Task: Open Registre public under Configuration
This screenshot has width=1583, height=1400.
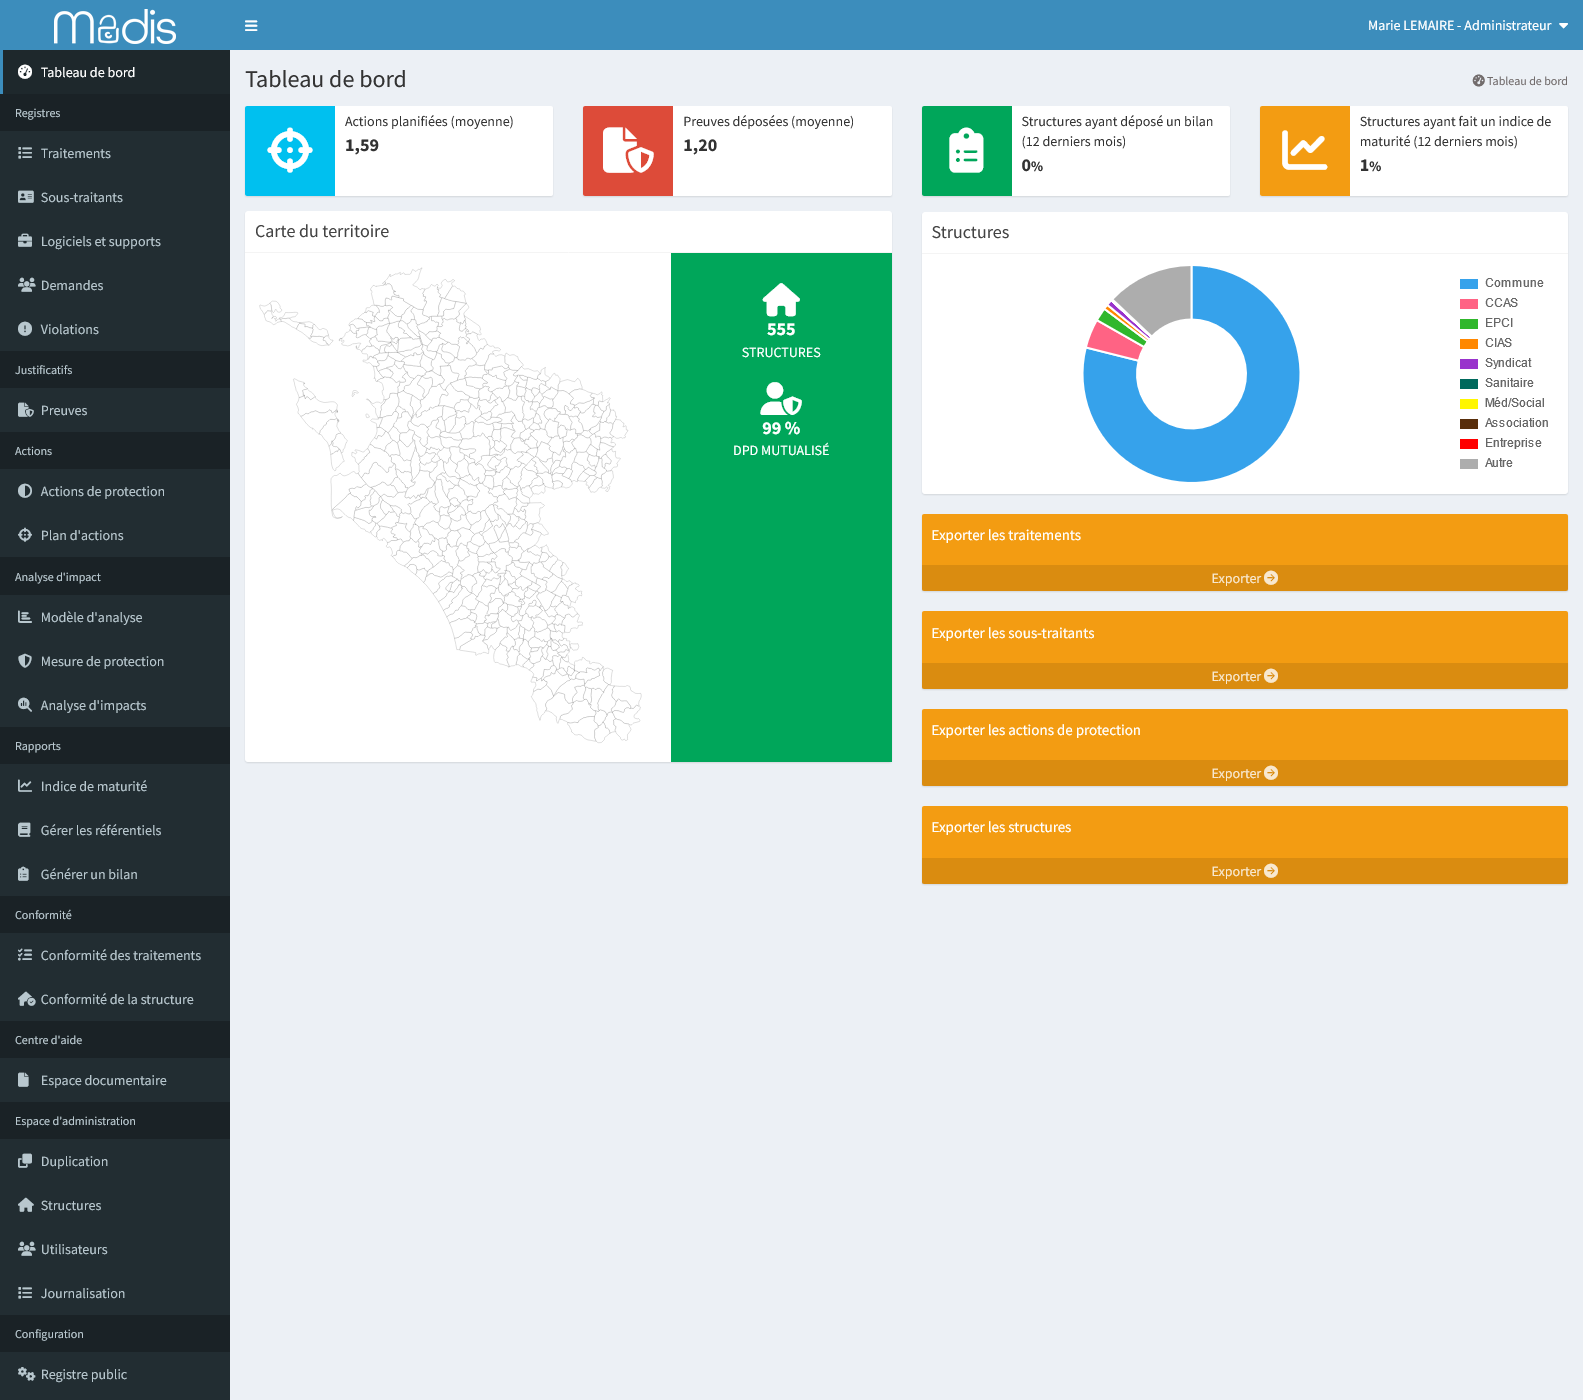Action: pos(84,1374)
